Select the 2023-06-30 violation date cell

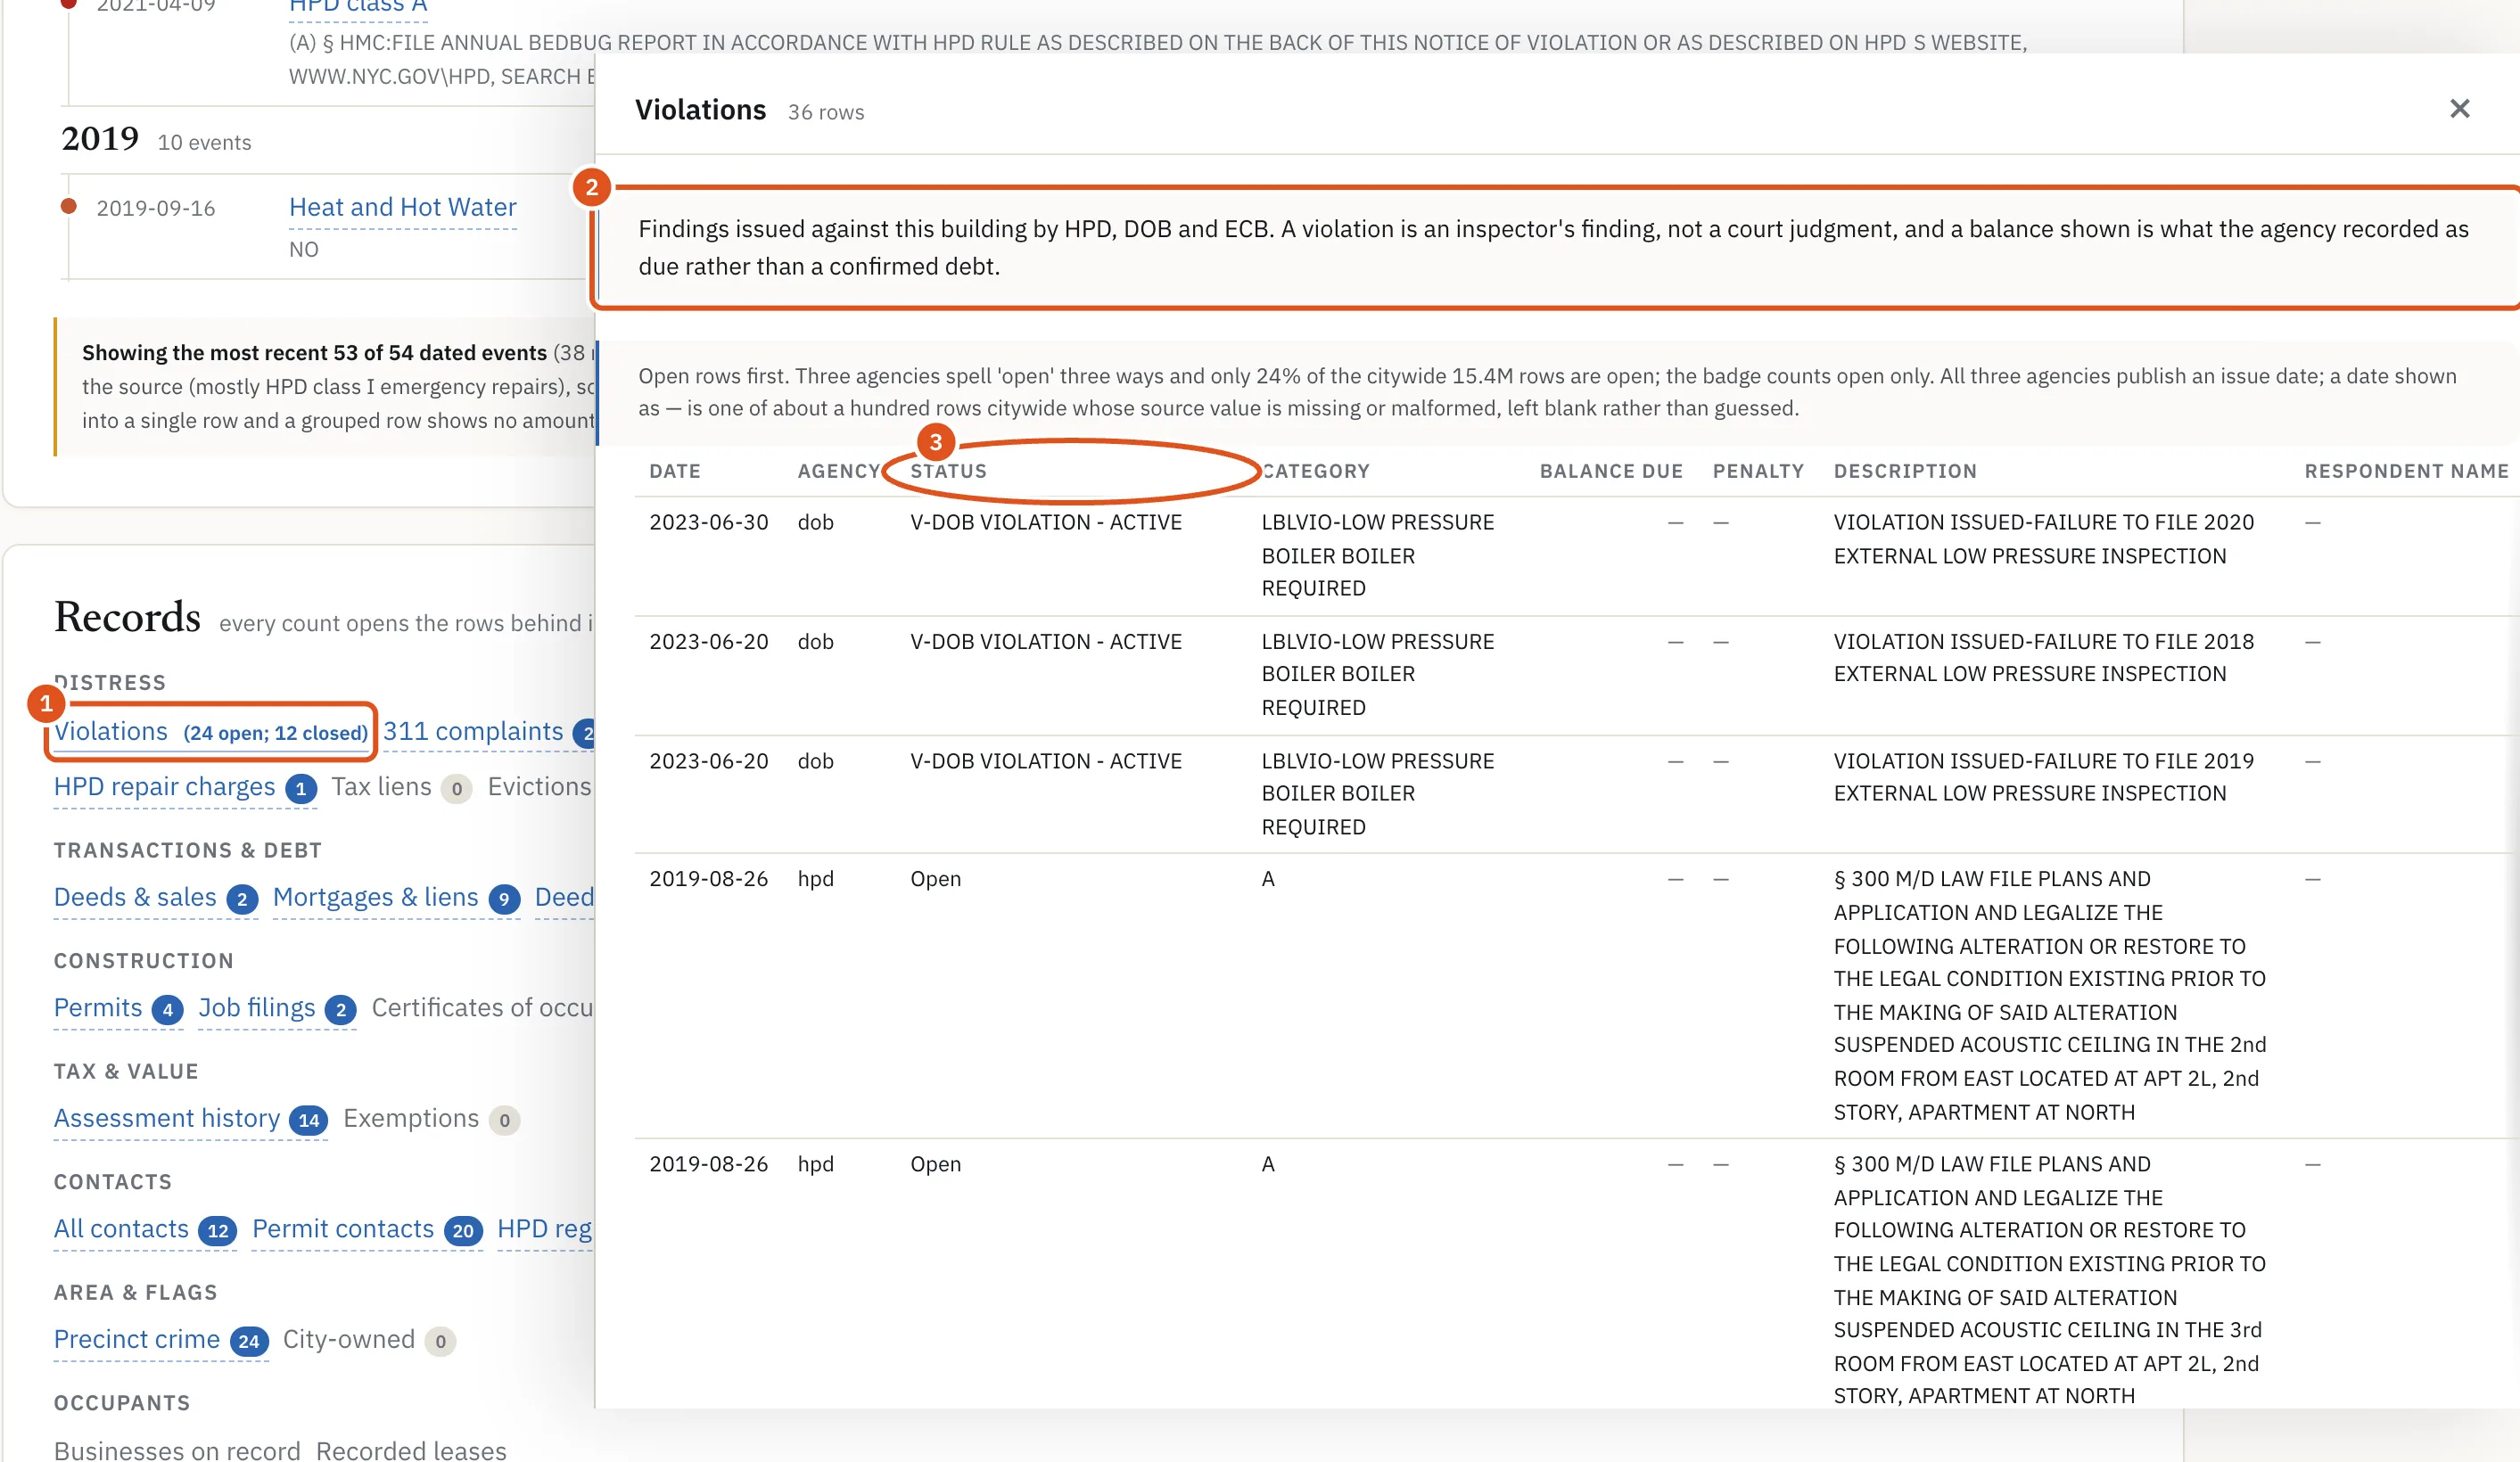click(x=709, y=522)
